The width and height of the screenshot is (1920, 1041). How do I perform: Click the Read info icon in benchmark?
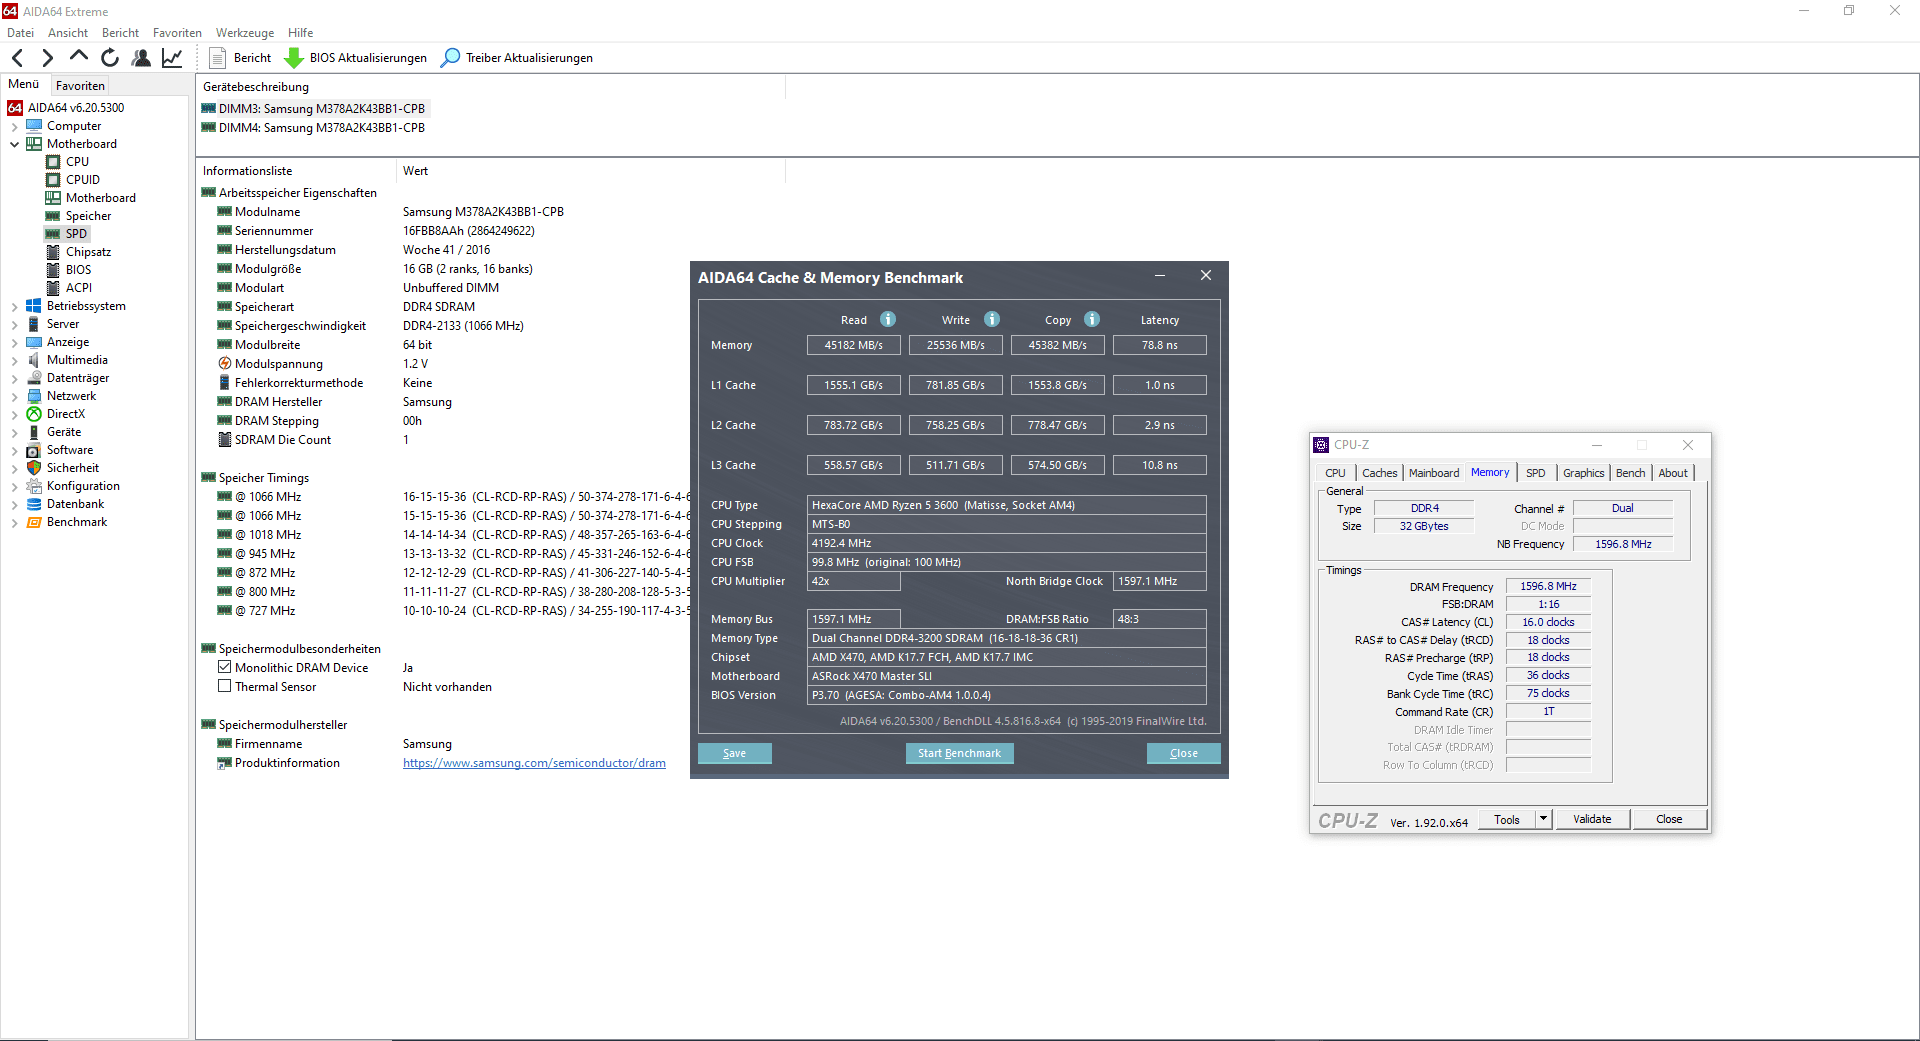(888, 319)
